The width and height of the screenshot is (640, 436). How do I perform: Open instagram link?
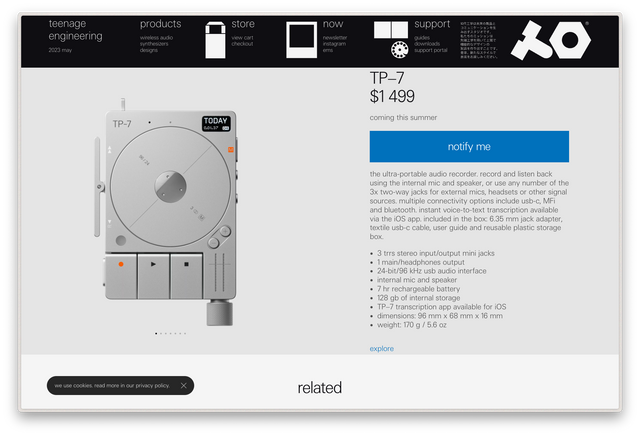(334, 44)
